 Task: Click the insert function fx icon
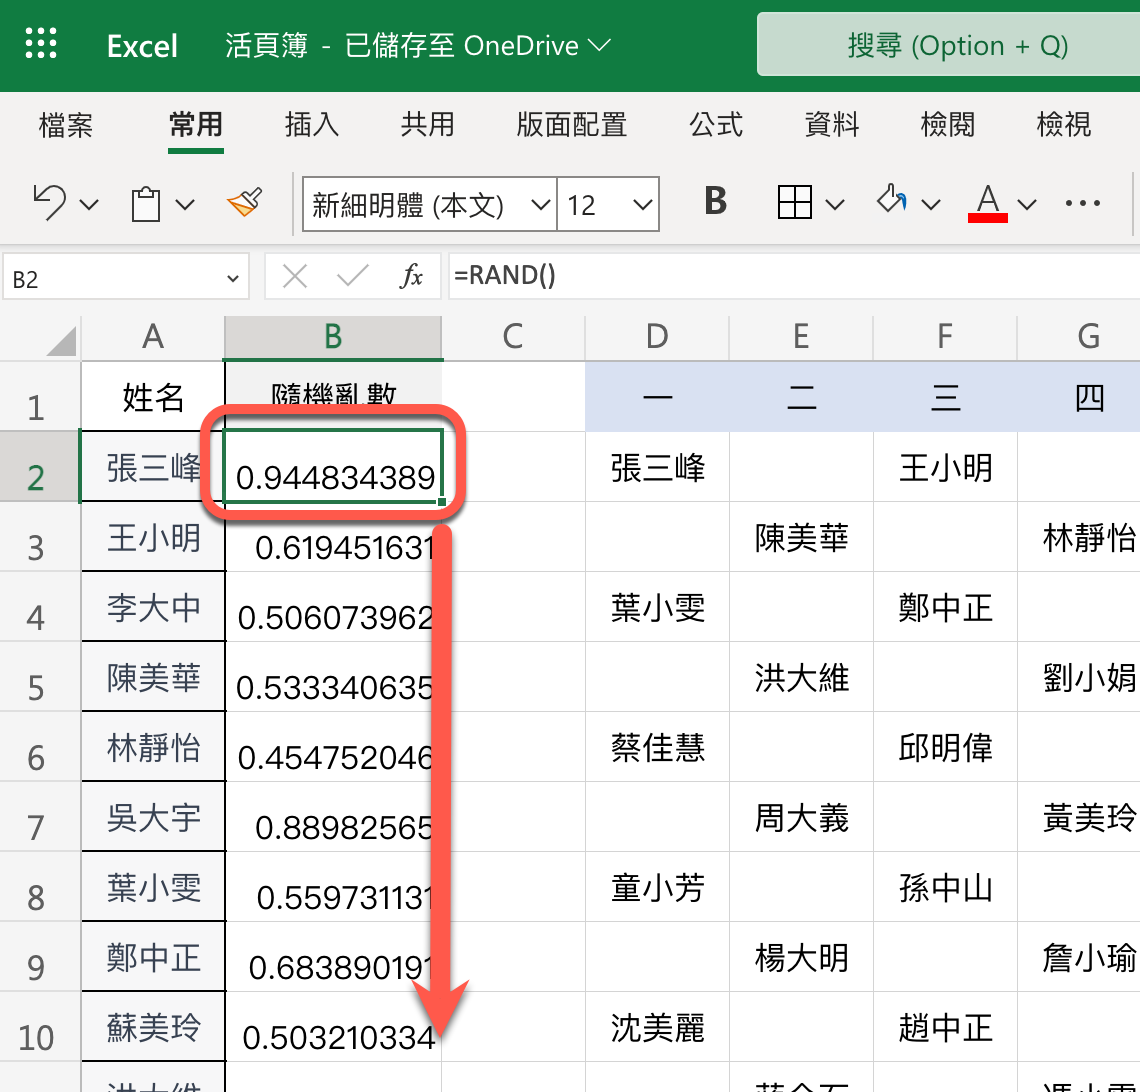point(411,277)
